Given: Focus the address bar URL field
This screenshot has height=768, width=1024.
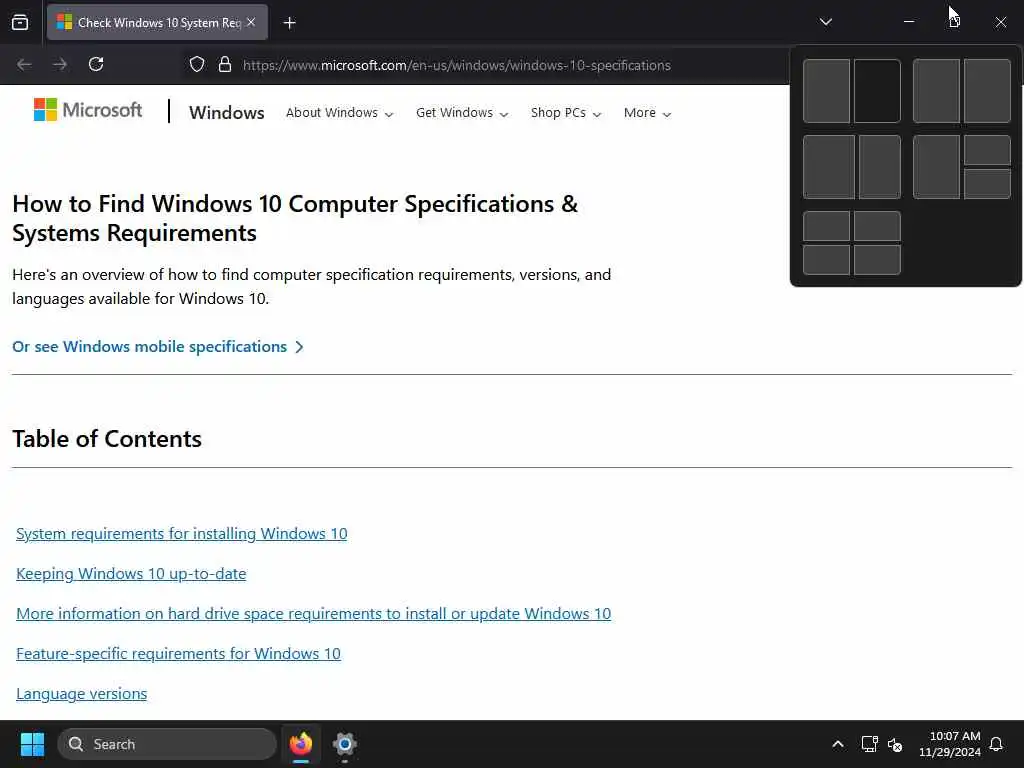Looking at the screenshot, I should [456, 65].
